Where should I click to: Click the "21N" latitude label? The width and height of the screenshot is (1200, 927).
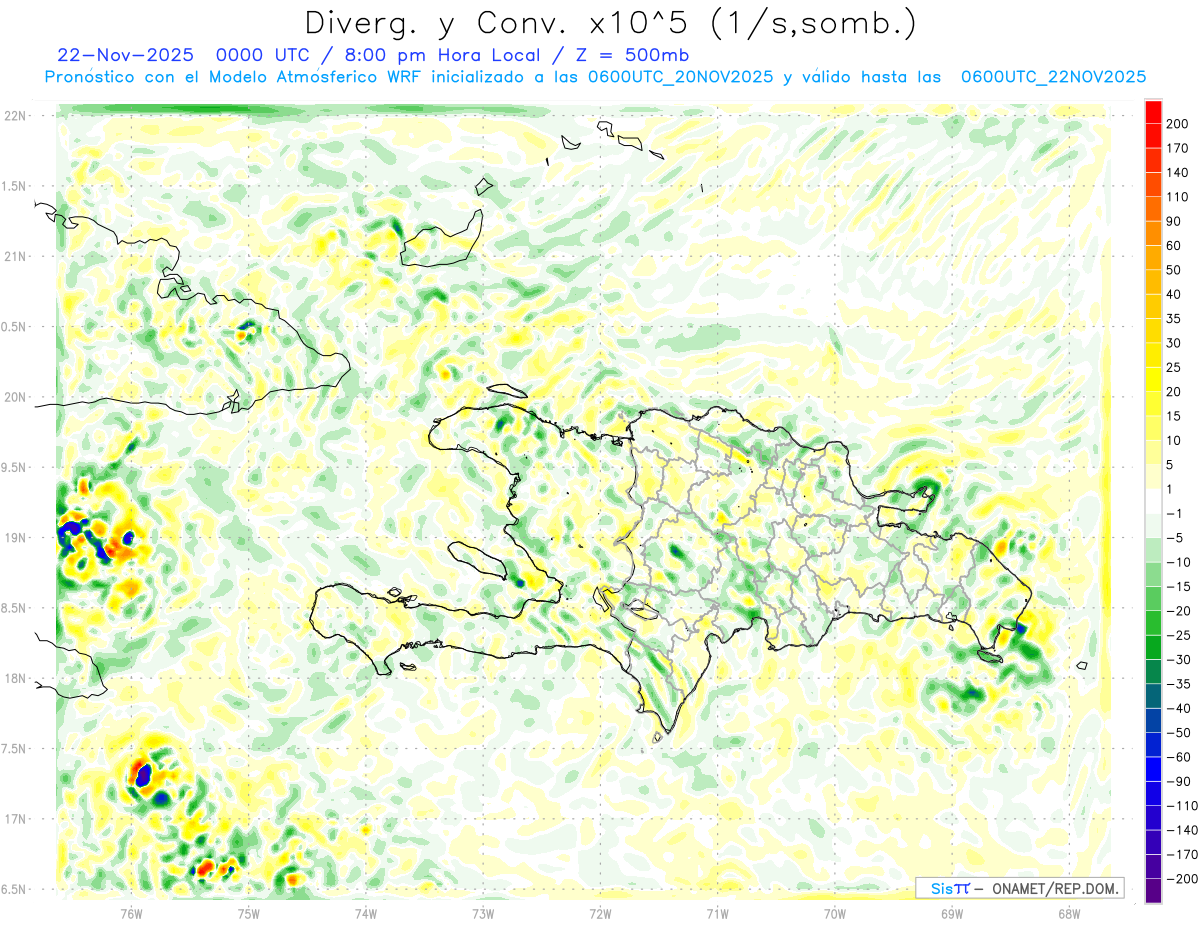pyautogui.click(x=14, y=256)
